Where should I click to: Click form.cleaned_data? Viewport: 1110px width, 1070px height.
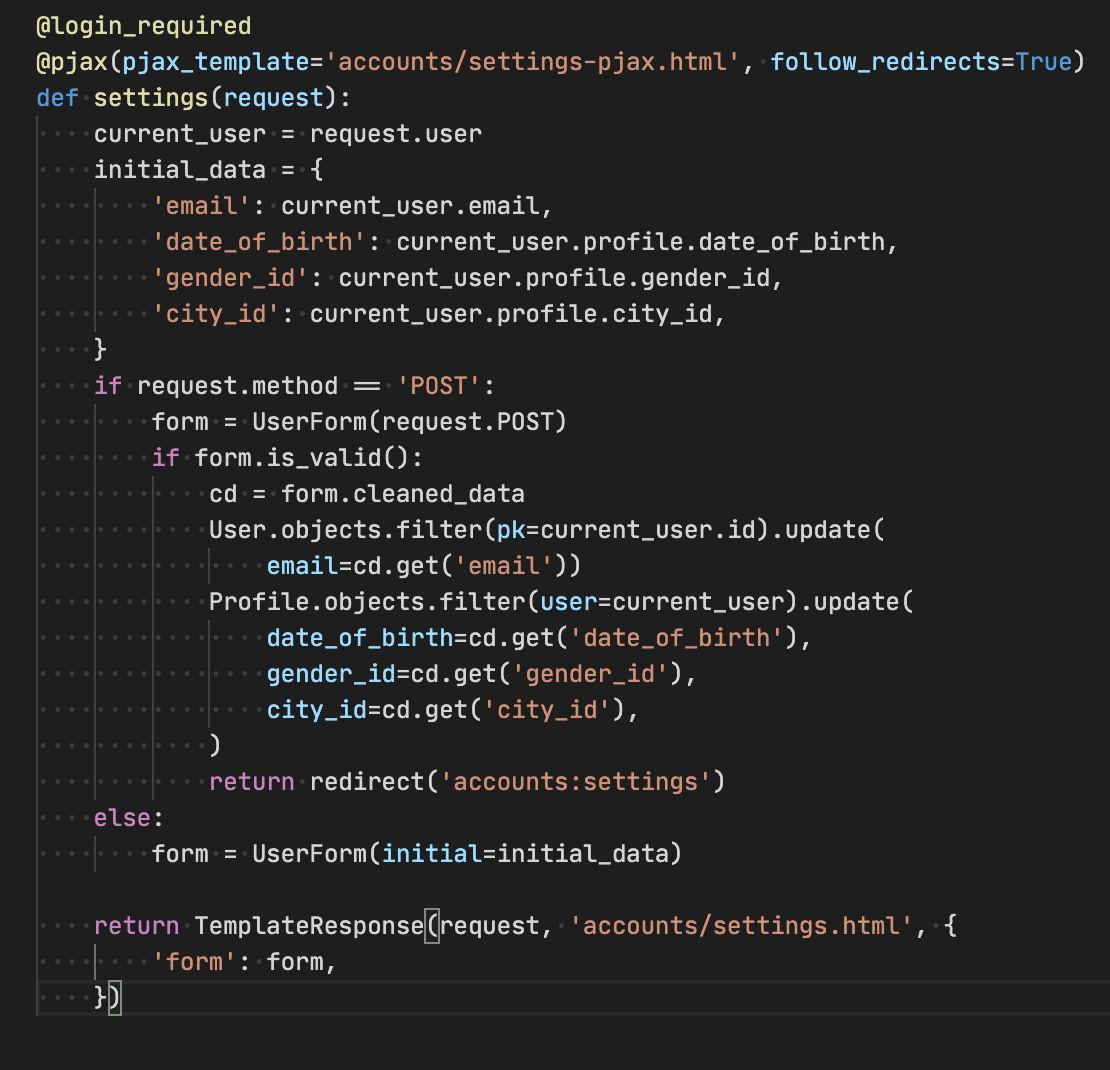click(403, 494)
